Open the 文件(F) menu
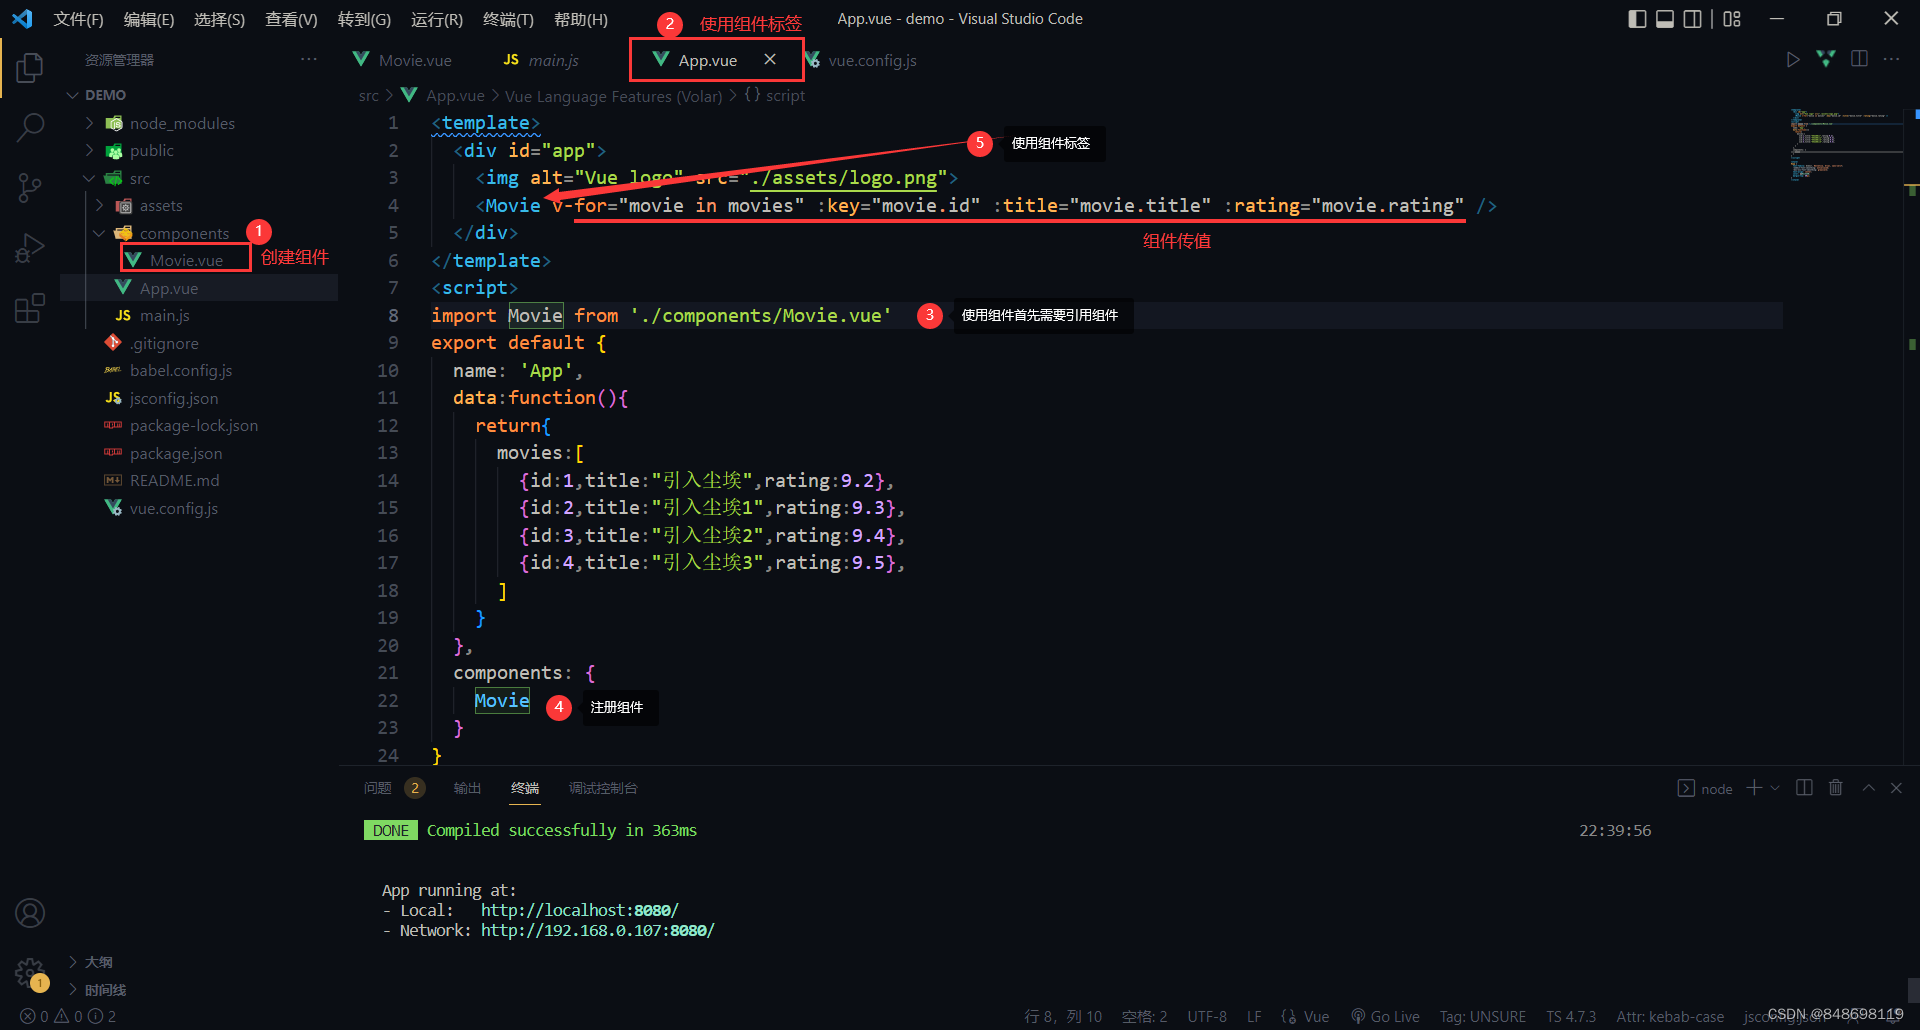Screen dimensions: 1920x1030 click(78, 19)
